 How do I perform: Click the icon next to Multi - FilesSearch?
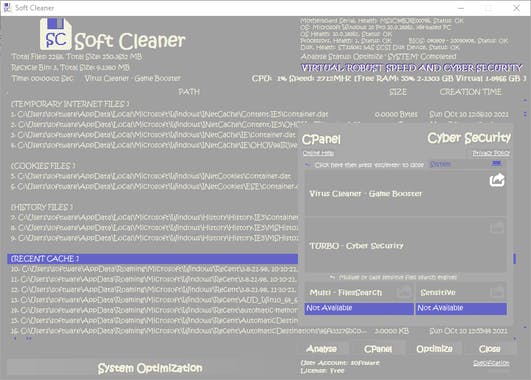click(x=403, y=292)
